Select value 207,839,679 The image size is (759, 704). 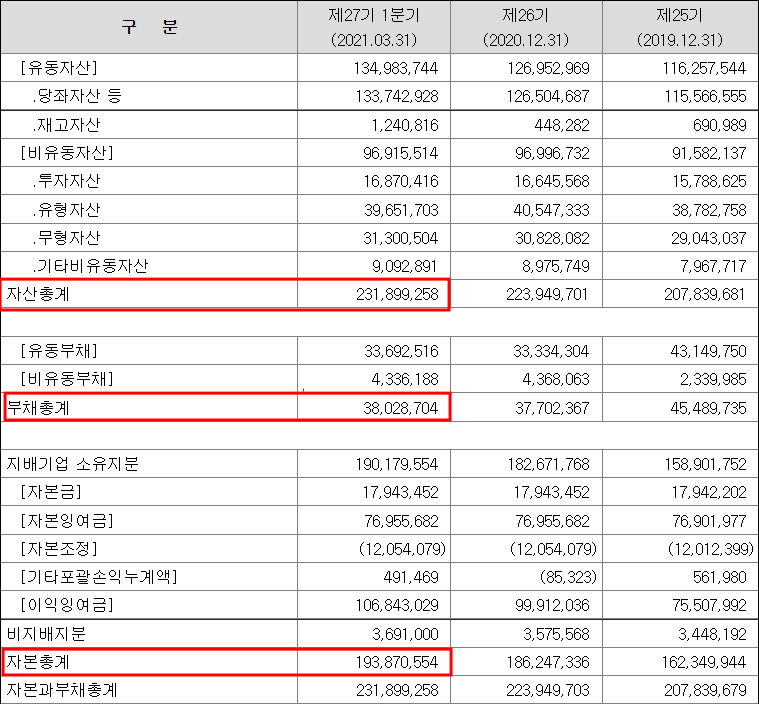(x=705, y=690)
